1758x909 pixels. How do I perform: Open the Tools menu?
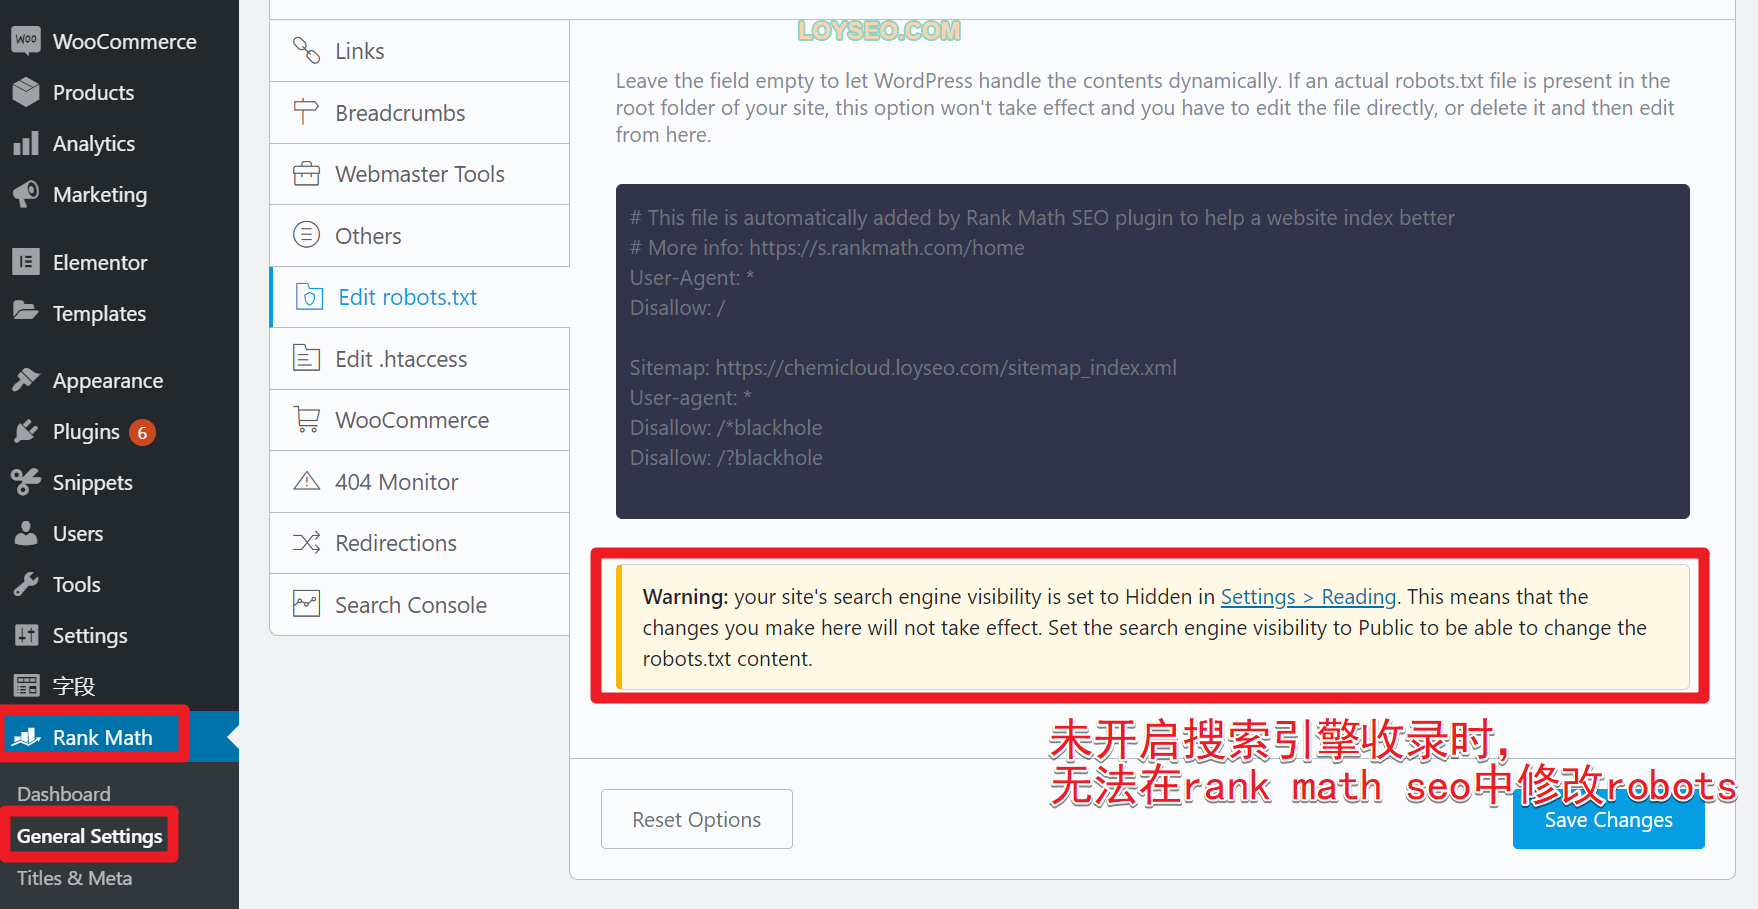pos(119,584)
